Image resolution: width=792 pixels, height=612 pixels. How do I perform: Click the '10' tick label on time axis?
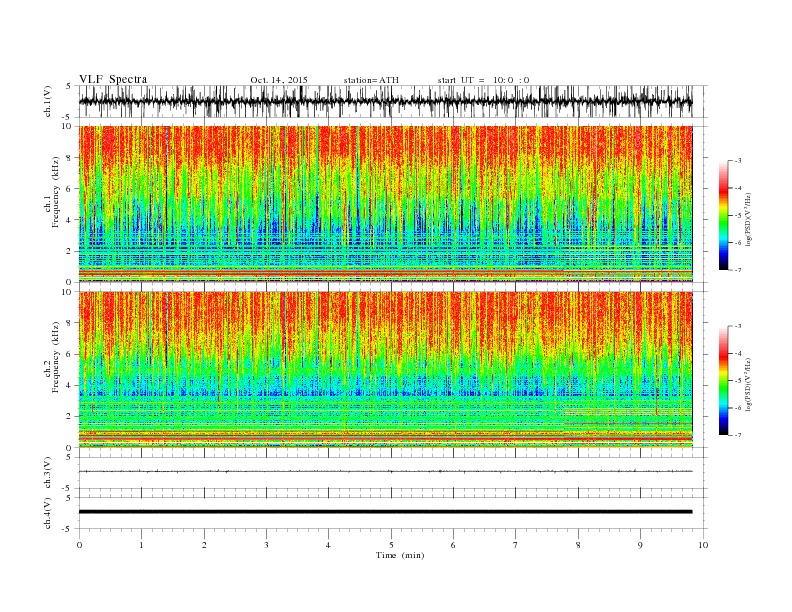point(703,545)
